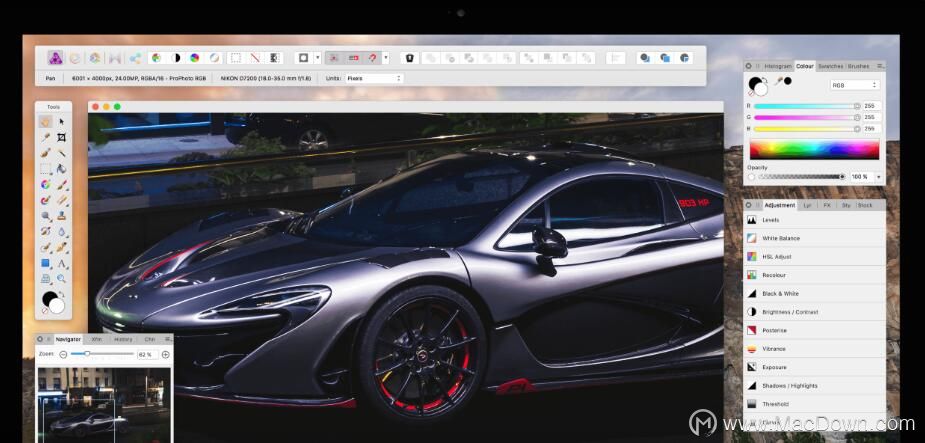Open the RGB colour model dropdown
The width and height of the screenshot is (925, 443).
point(855,86)
